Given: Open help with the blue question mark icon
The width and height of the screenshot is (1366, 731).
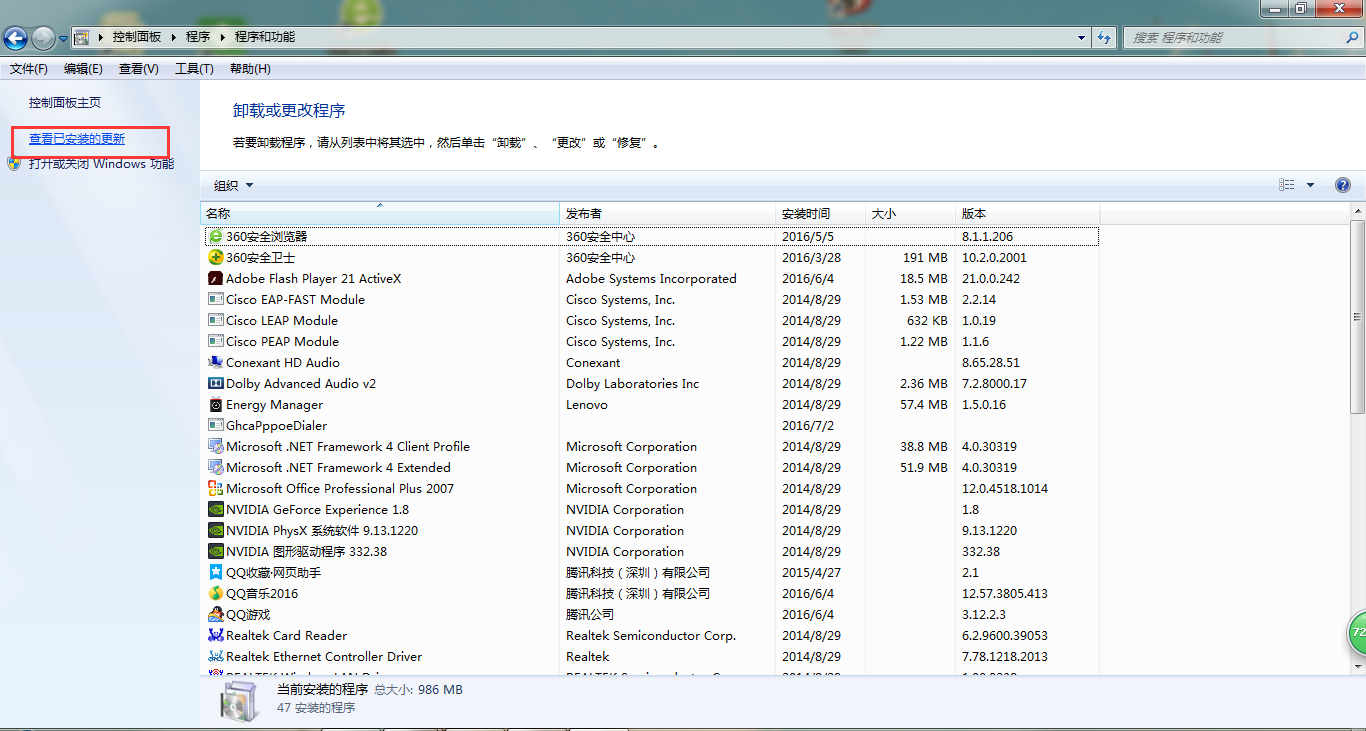Looking at the screenshot, I should point(1343,185).
